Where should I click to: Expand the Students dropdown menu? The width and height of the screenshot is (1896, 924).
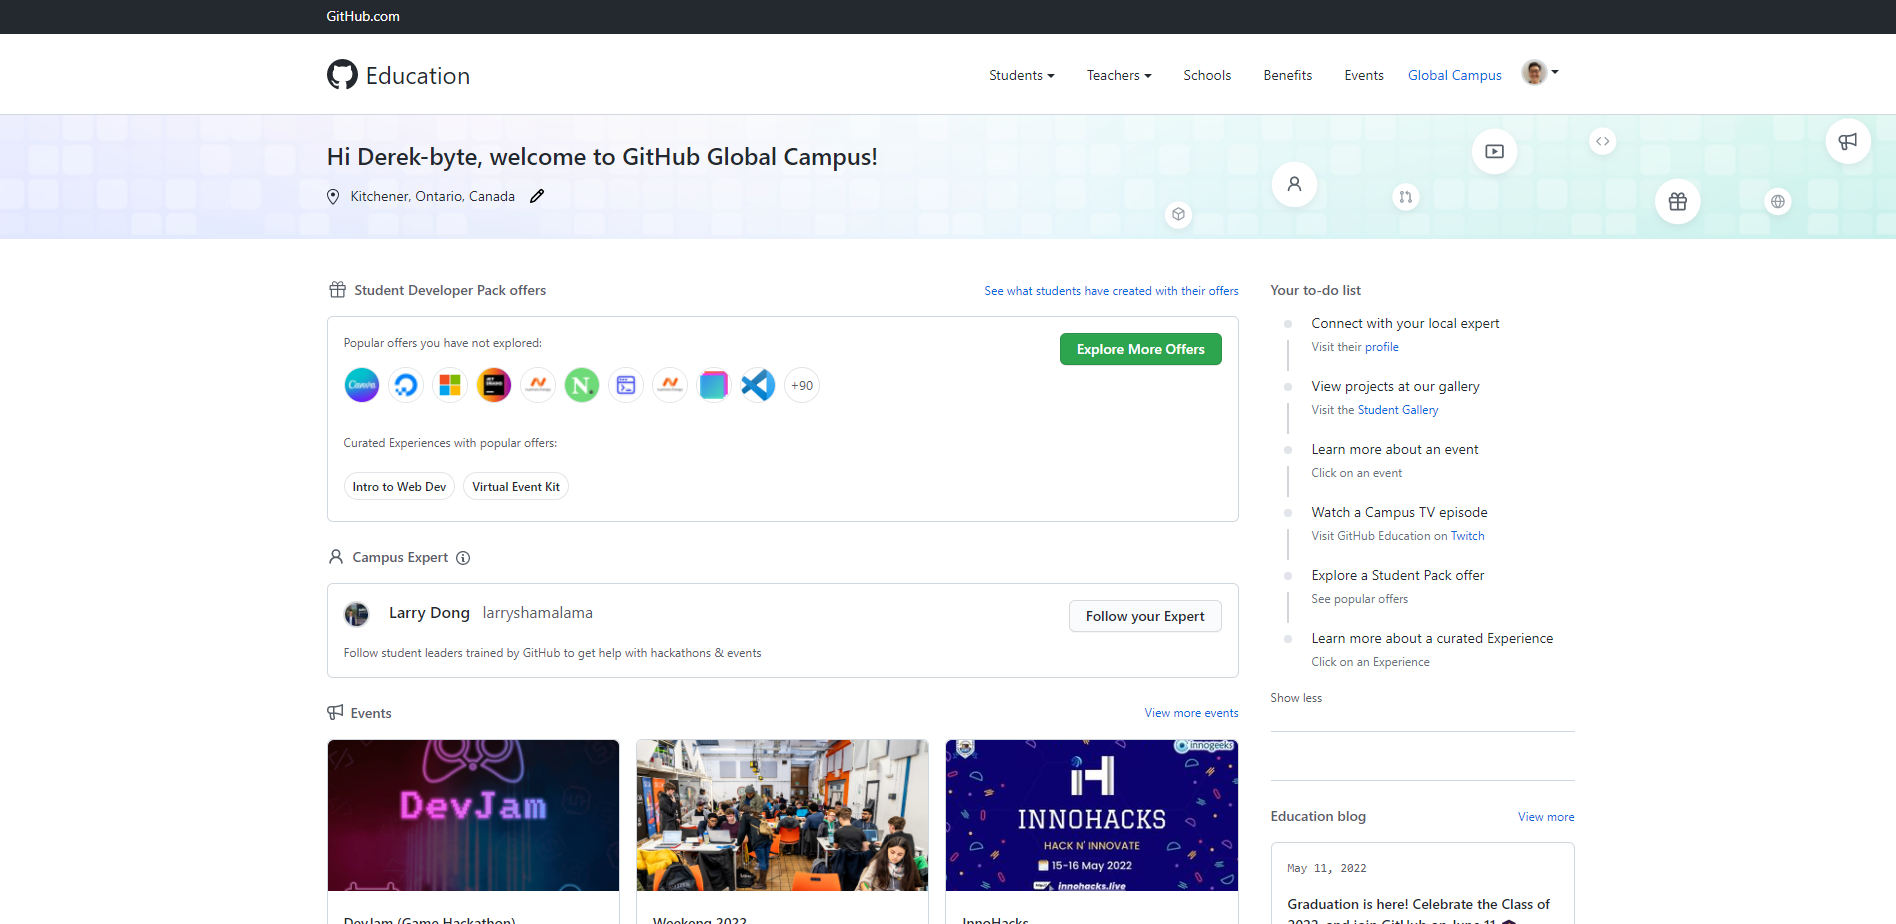pos(1022,75)
